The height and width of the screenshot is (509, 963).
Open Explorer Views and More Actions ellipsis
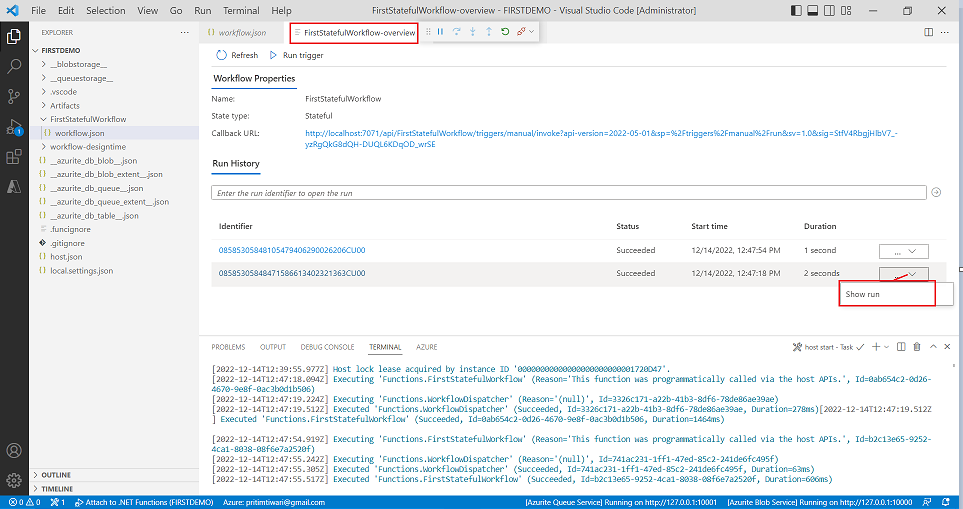click(185, 33)
